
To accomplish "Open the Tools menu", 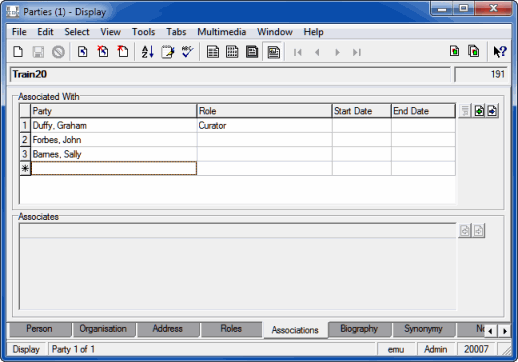I will [x=143, y=32].
